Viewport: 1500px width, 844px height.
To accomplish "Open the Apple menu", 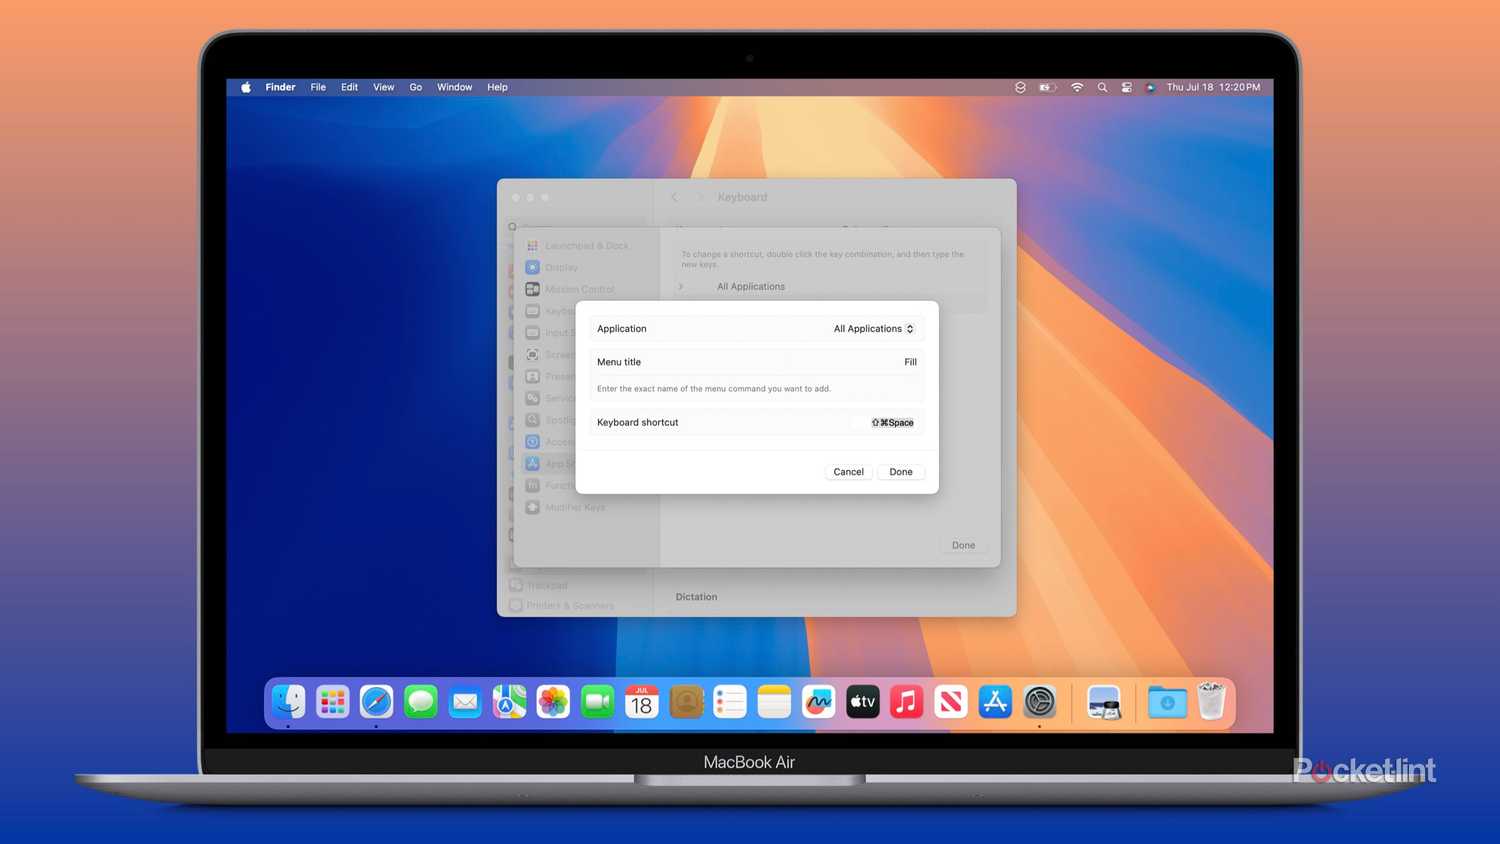I will (246, 87).
